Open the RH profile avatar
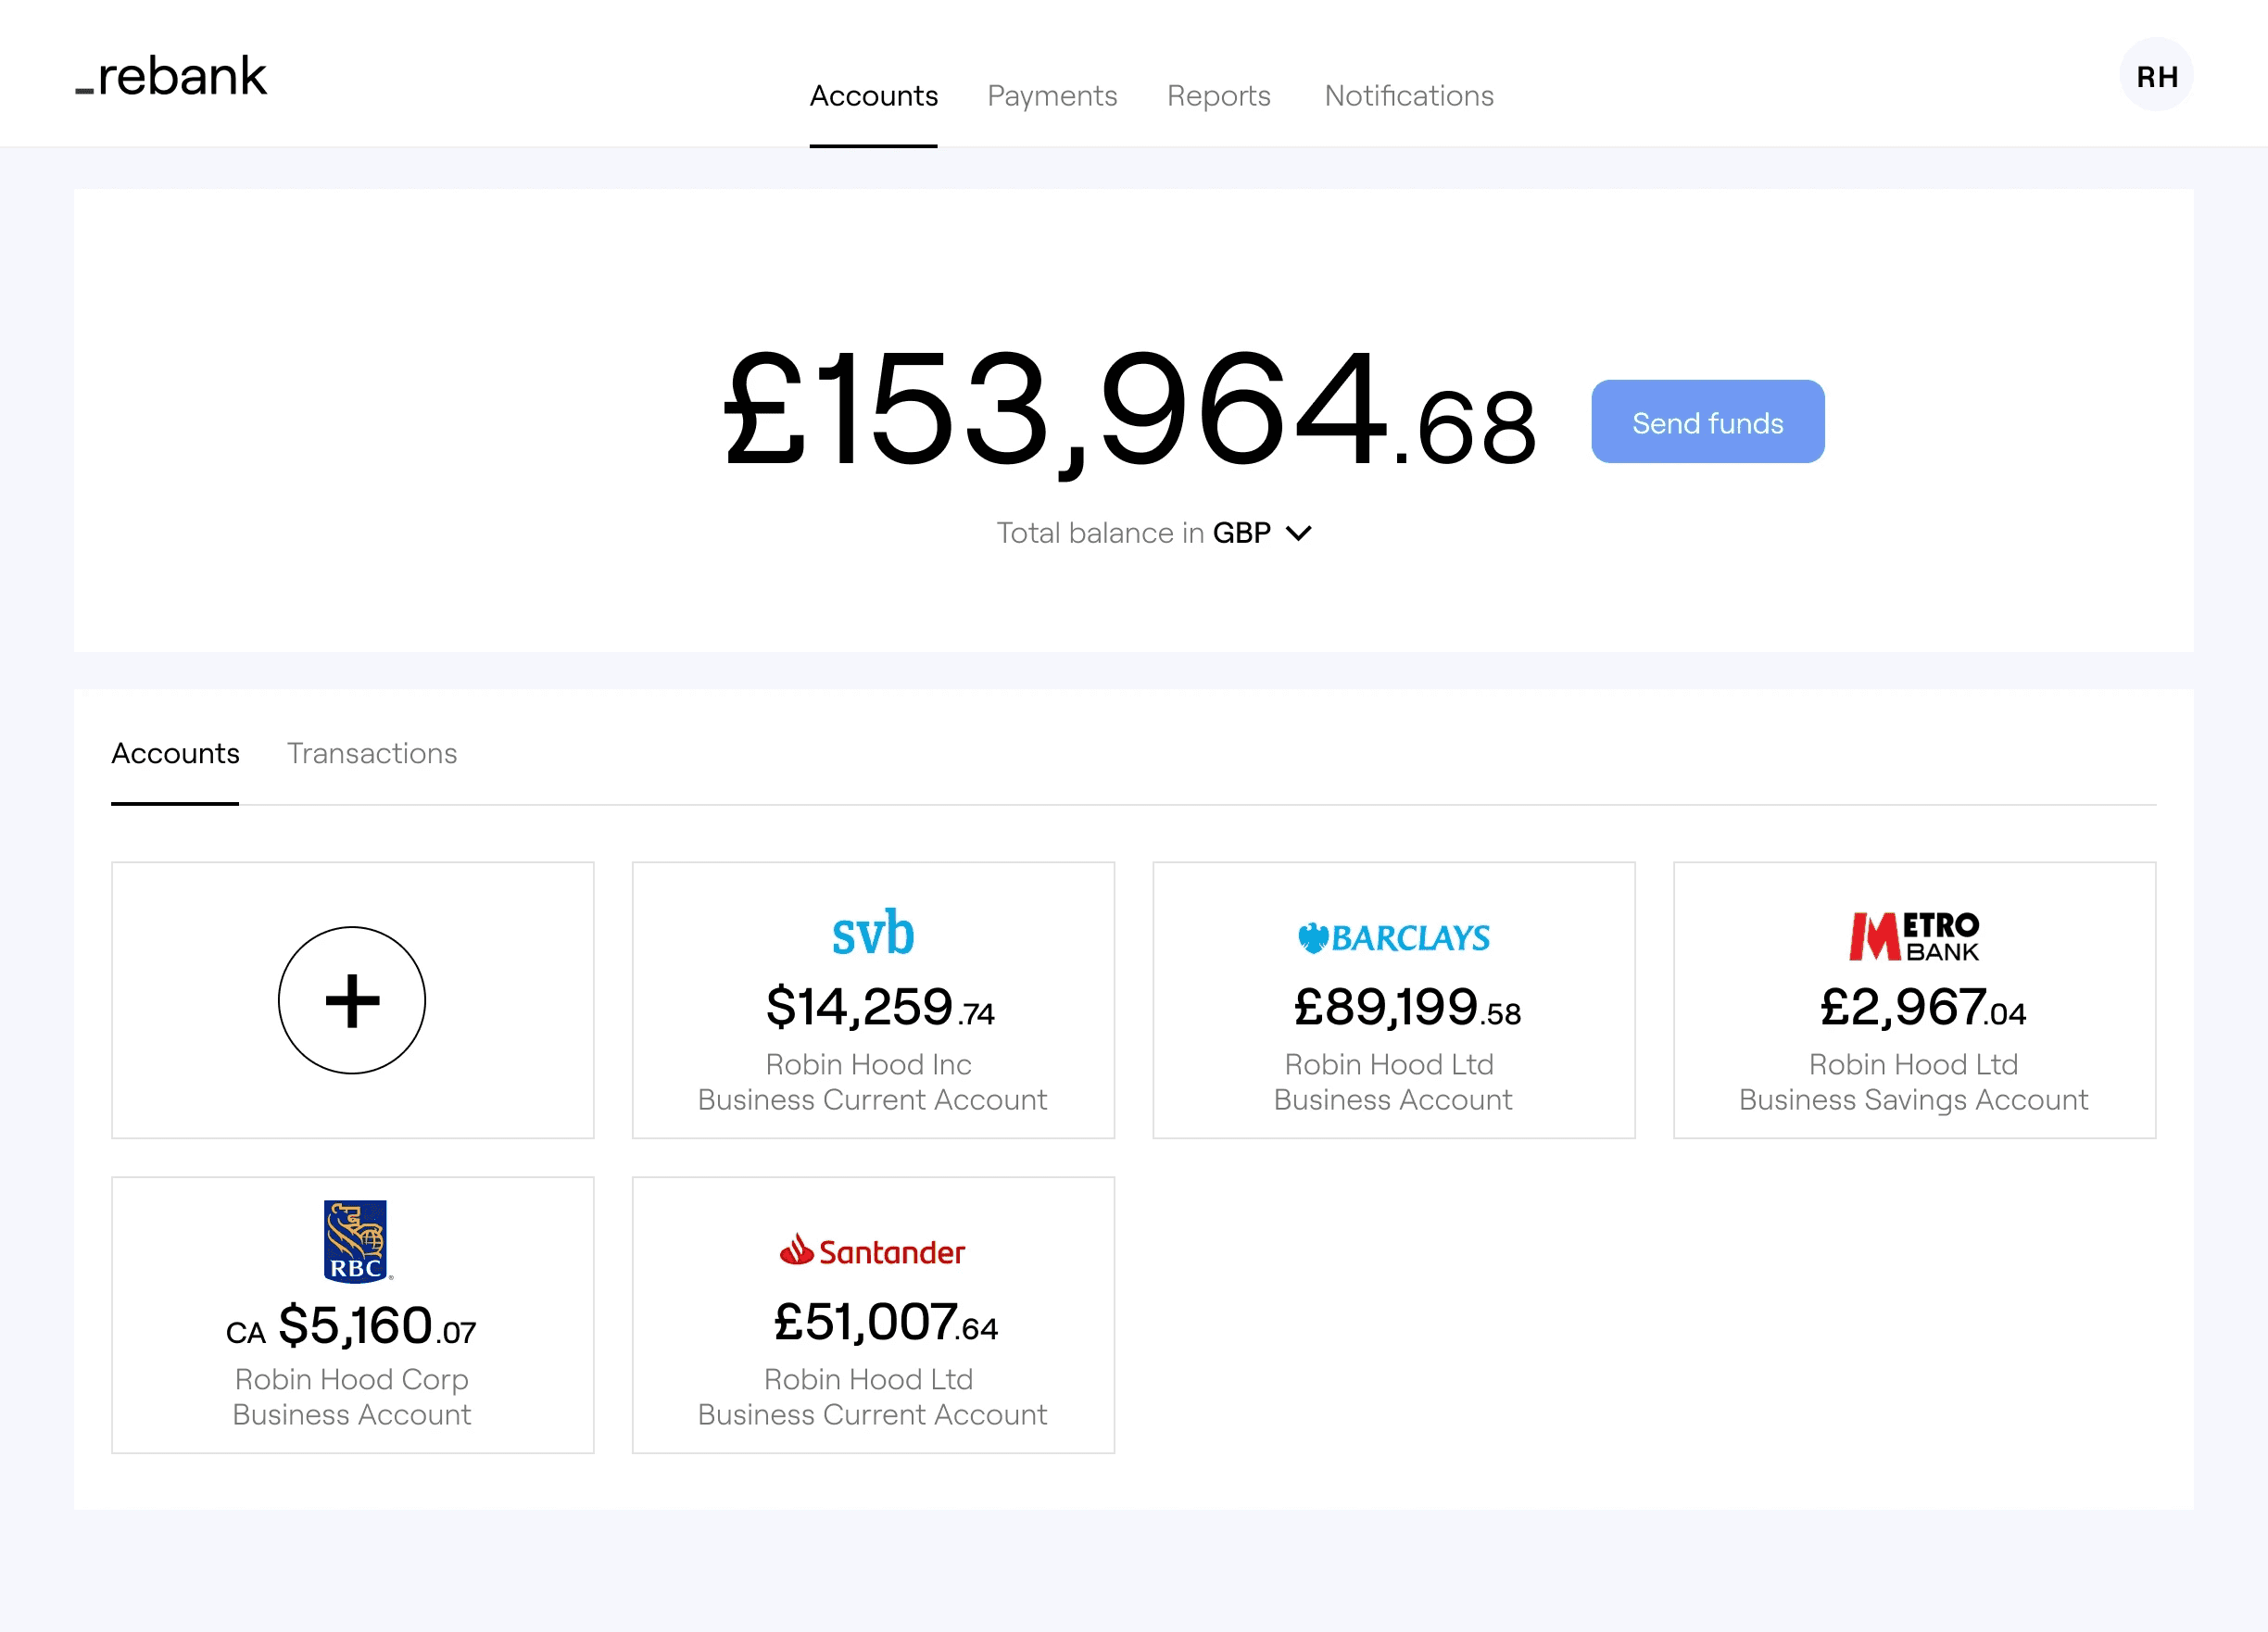 pyautogui.click(x=2156, y=74)
